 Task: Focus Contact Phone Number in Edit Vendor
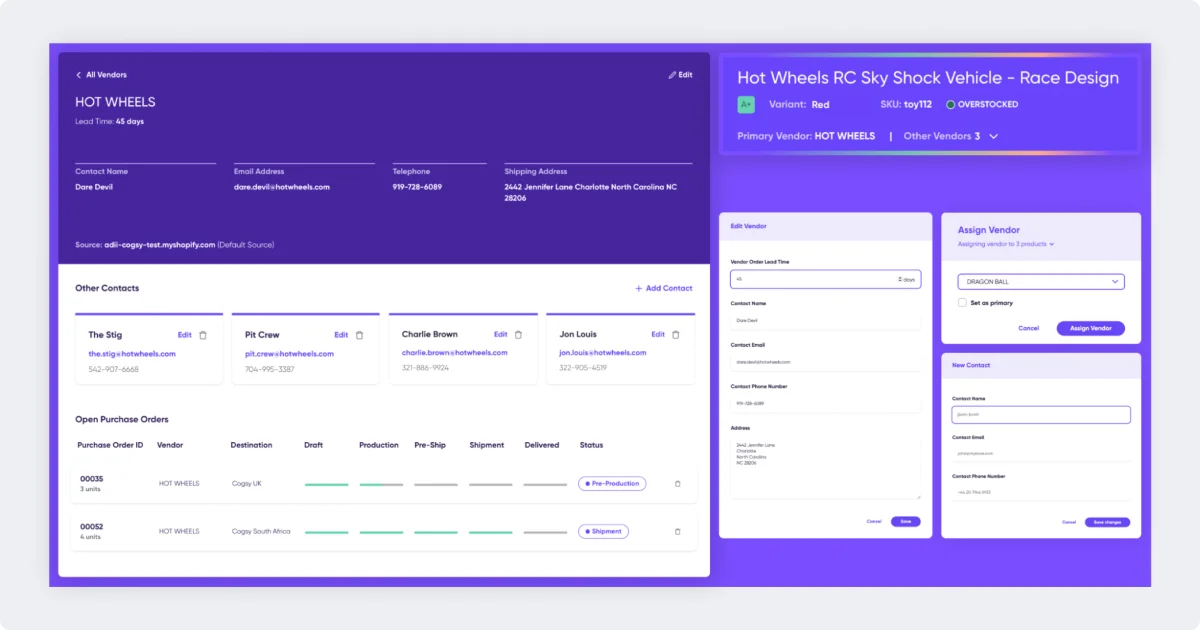(x=825, y=404)
